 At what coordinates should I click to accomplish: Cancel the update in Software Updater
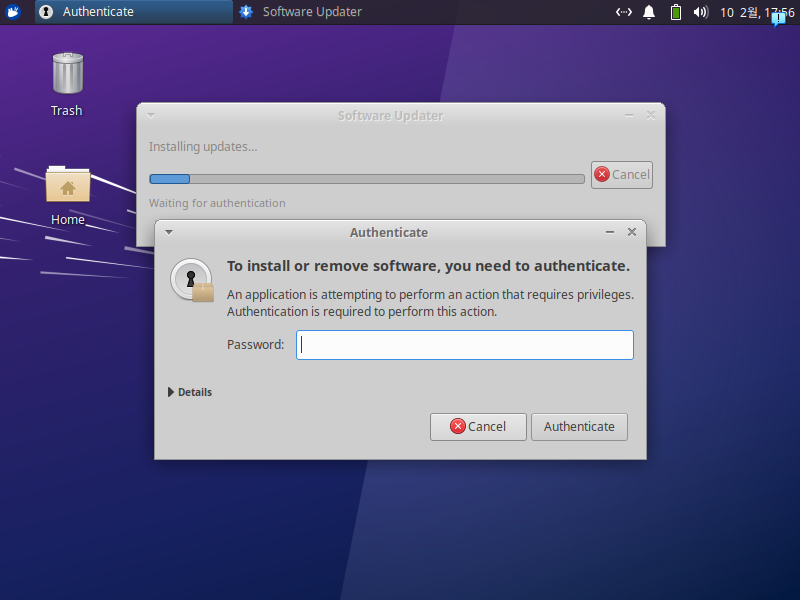[622, 175]
